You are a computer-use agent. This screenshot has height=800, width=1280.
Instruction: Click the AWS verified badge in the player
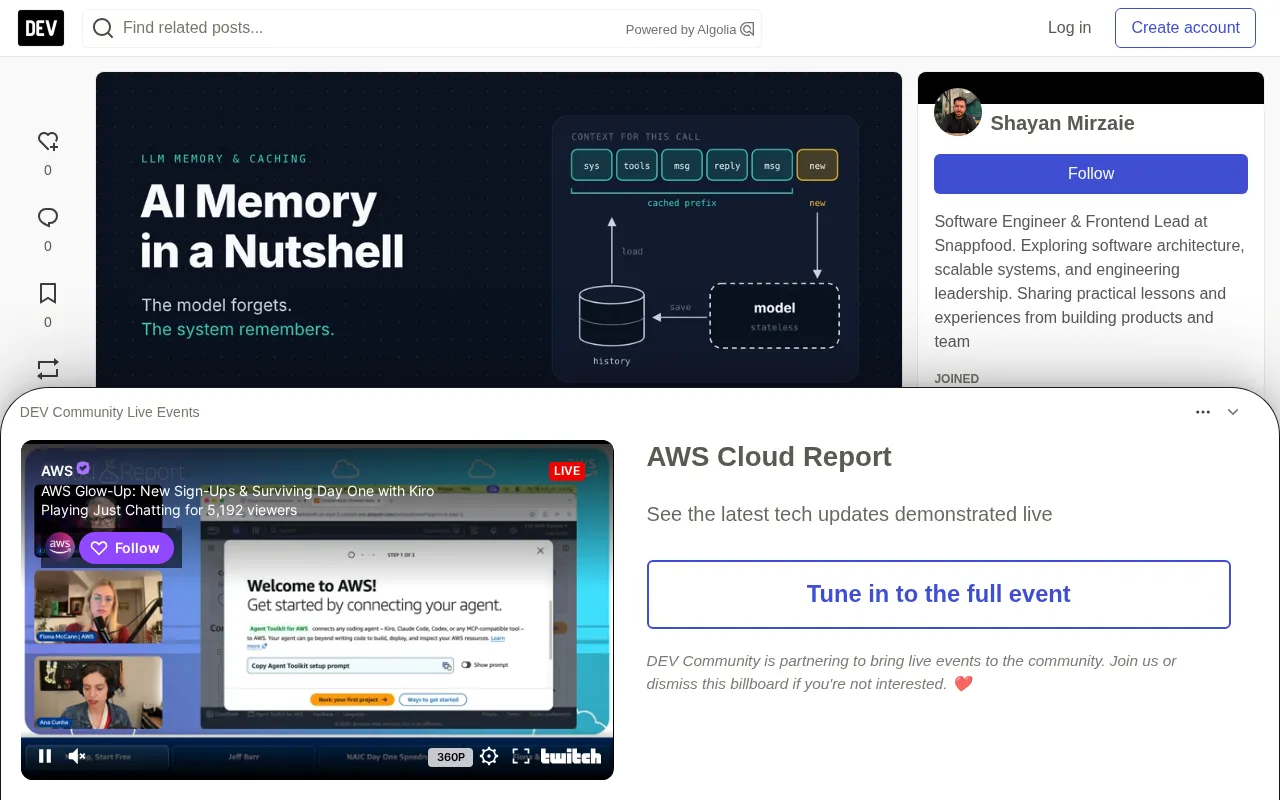pos(84,468)
